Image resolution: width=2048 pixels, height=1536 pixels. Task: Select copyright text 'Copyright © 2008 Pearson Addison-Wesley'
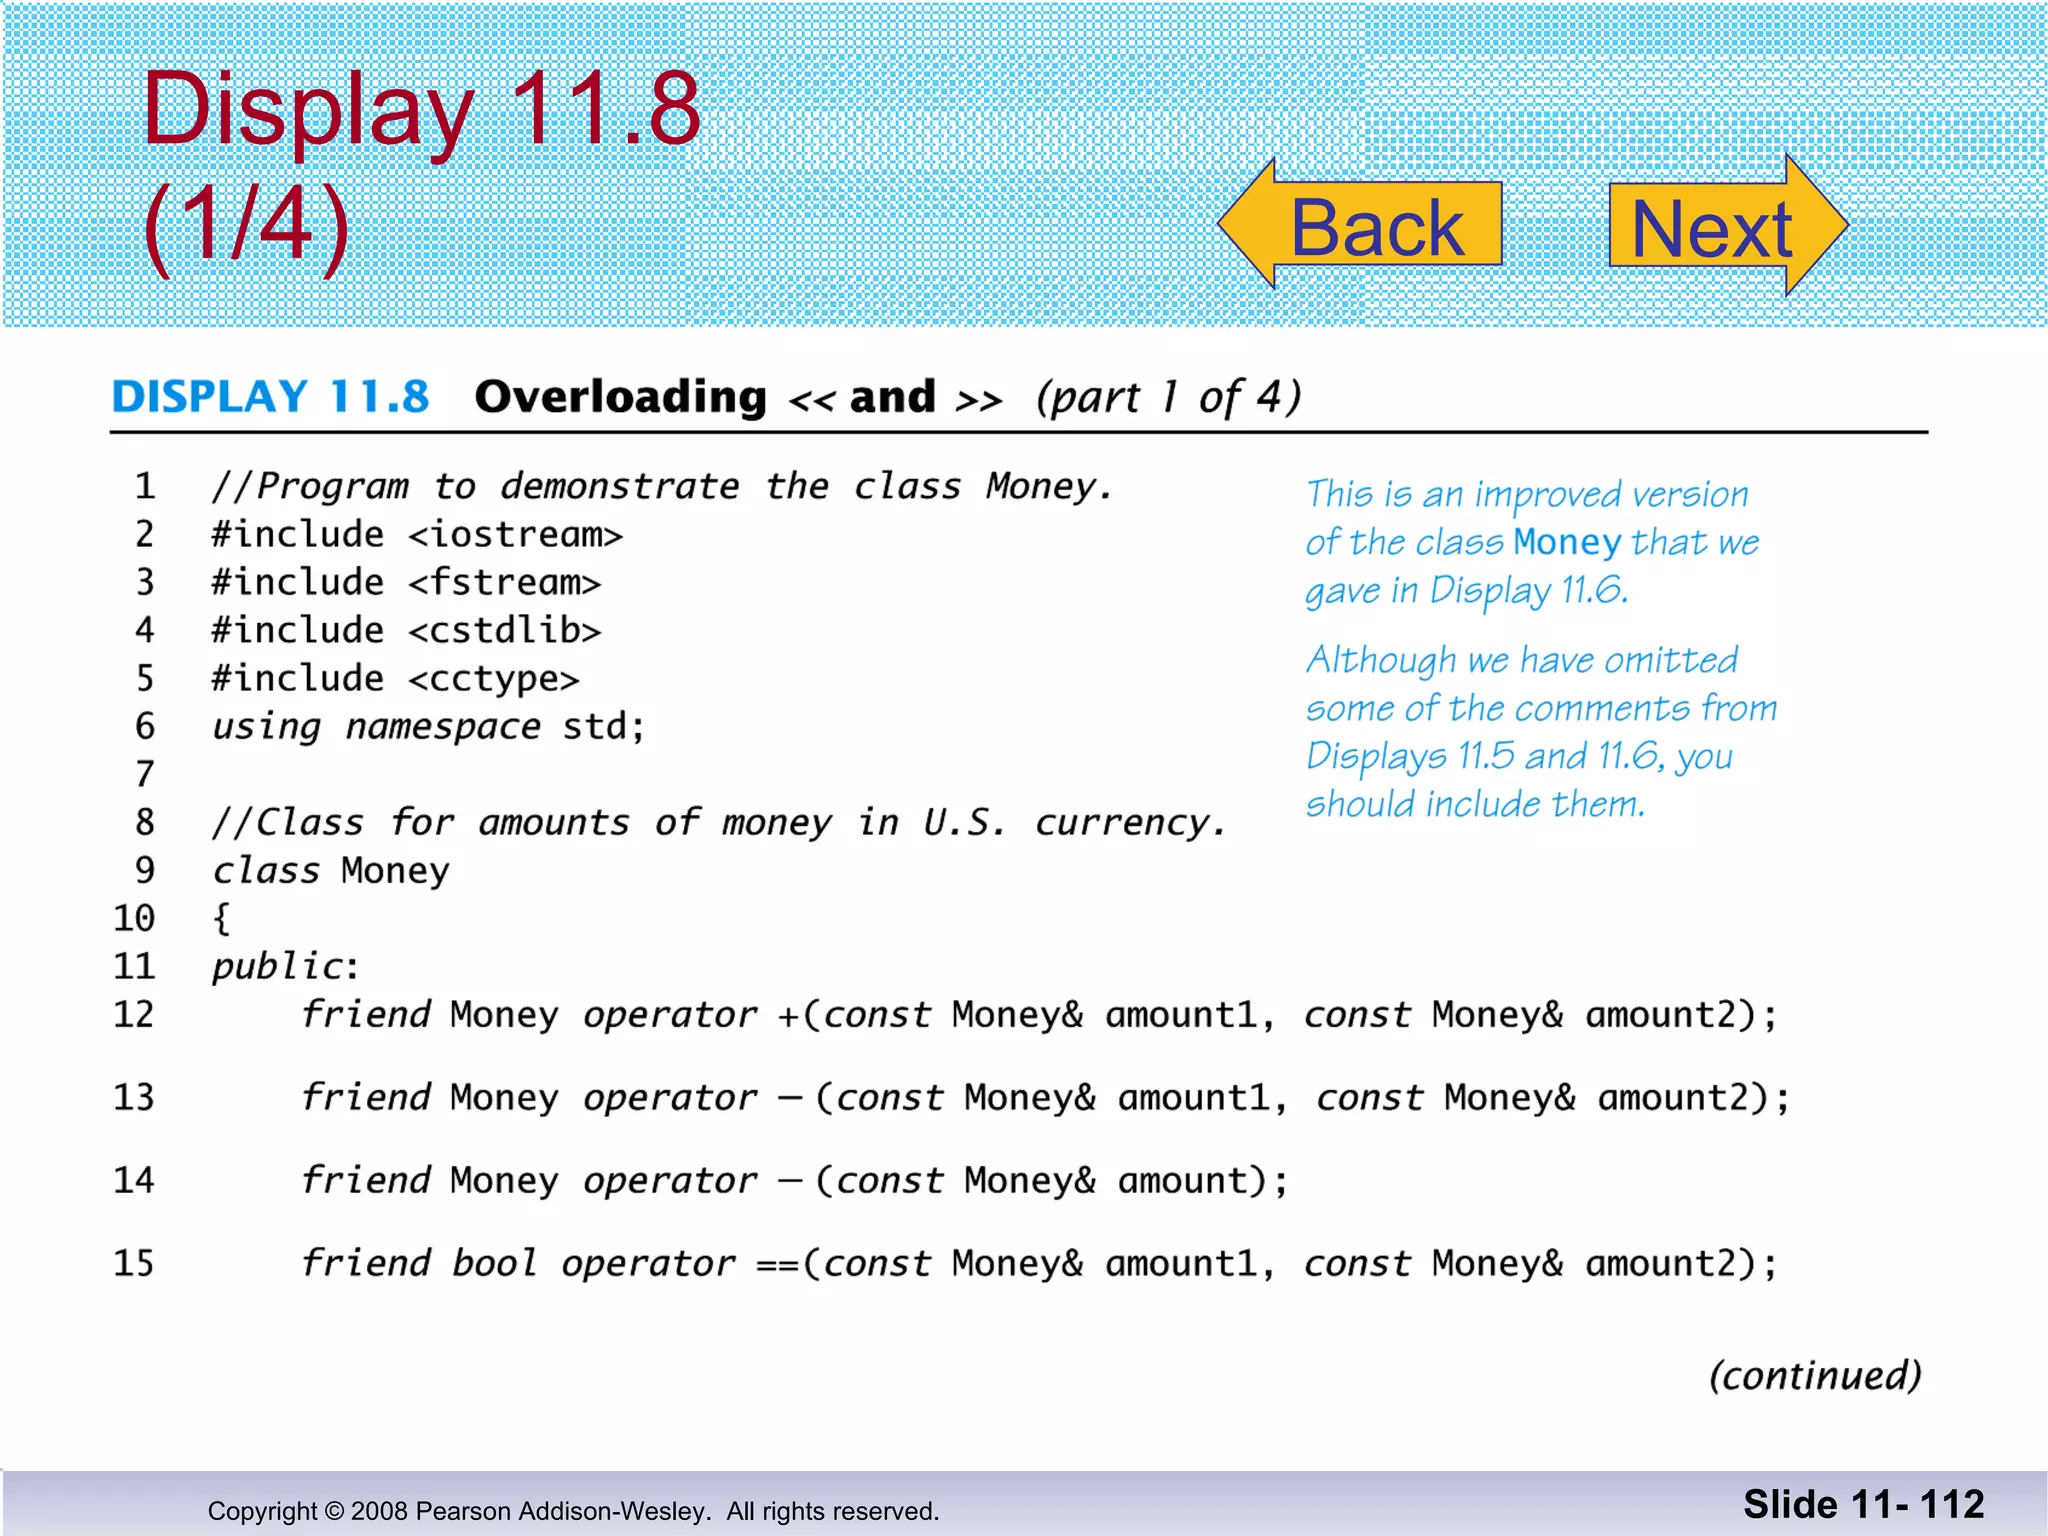[x=459, y=1511]
